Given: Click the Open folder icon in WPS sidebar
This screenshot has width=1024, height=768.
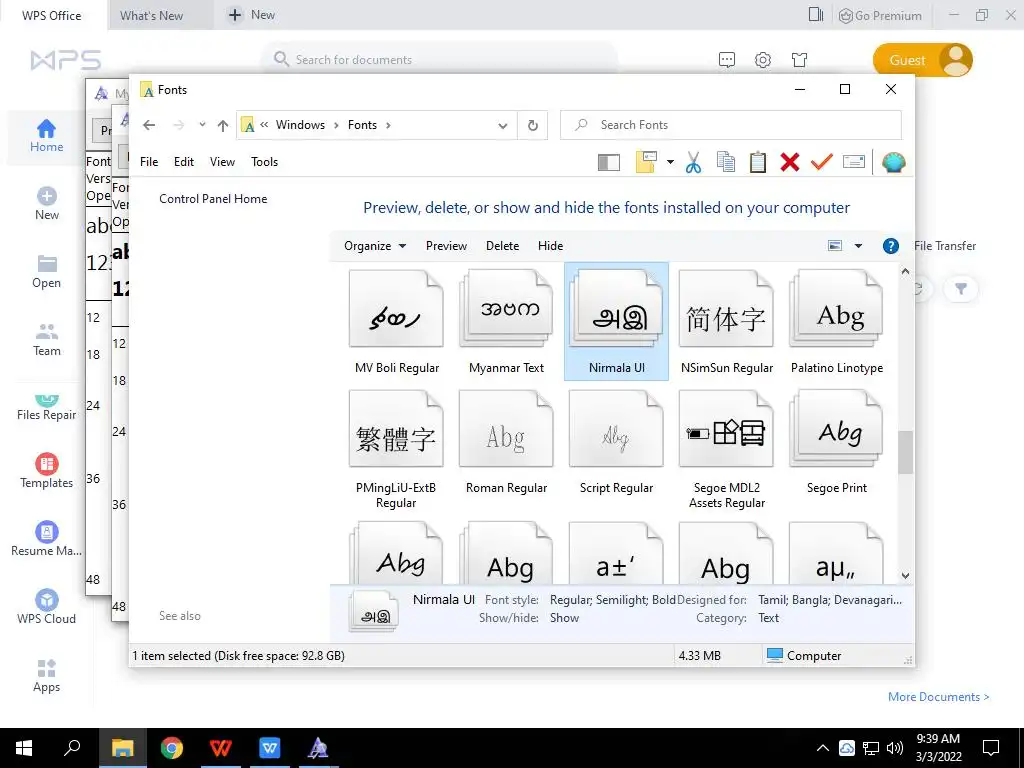Looking at the screenshot, I should coord(46,272).
